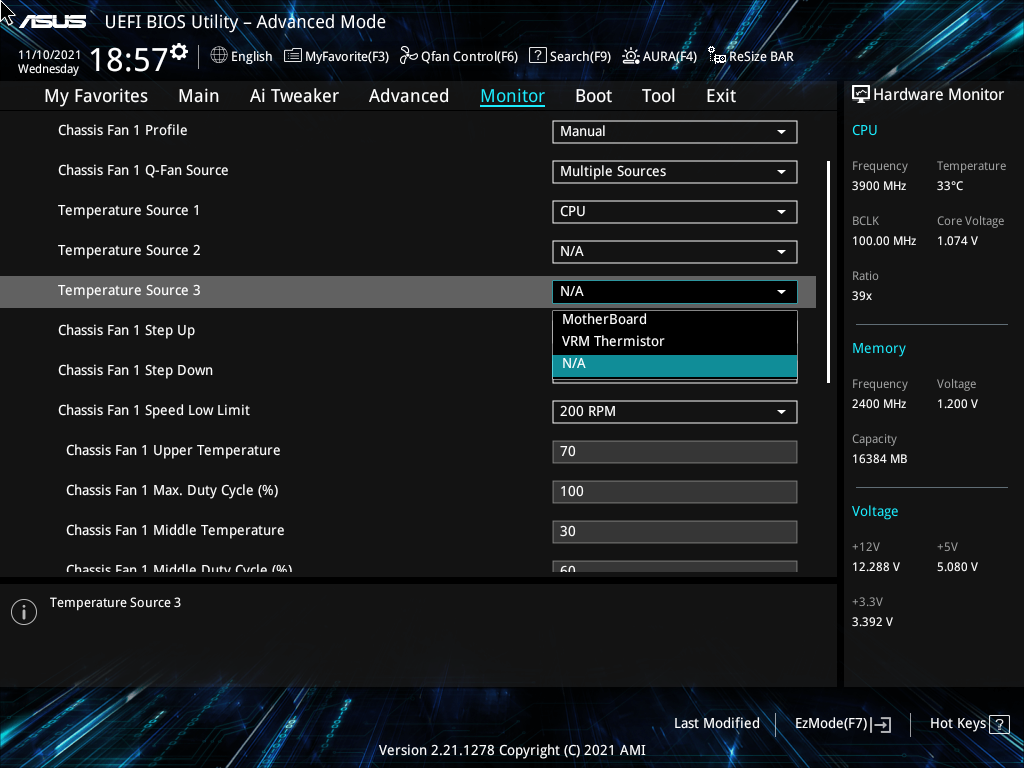Click the ReSize BAR icon
Screen dimensions: 1024x768
(x=717, y=56)
